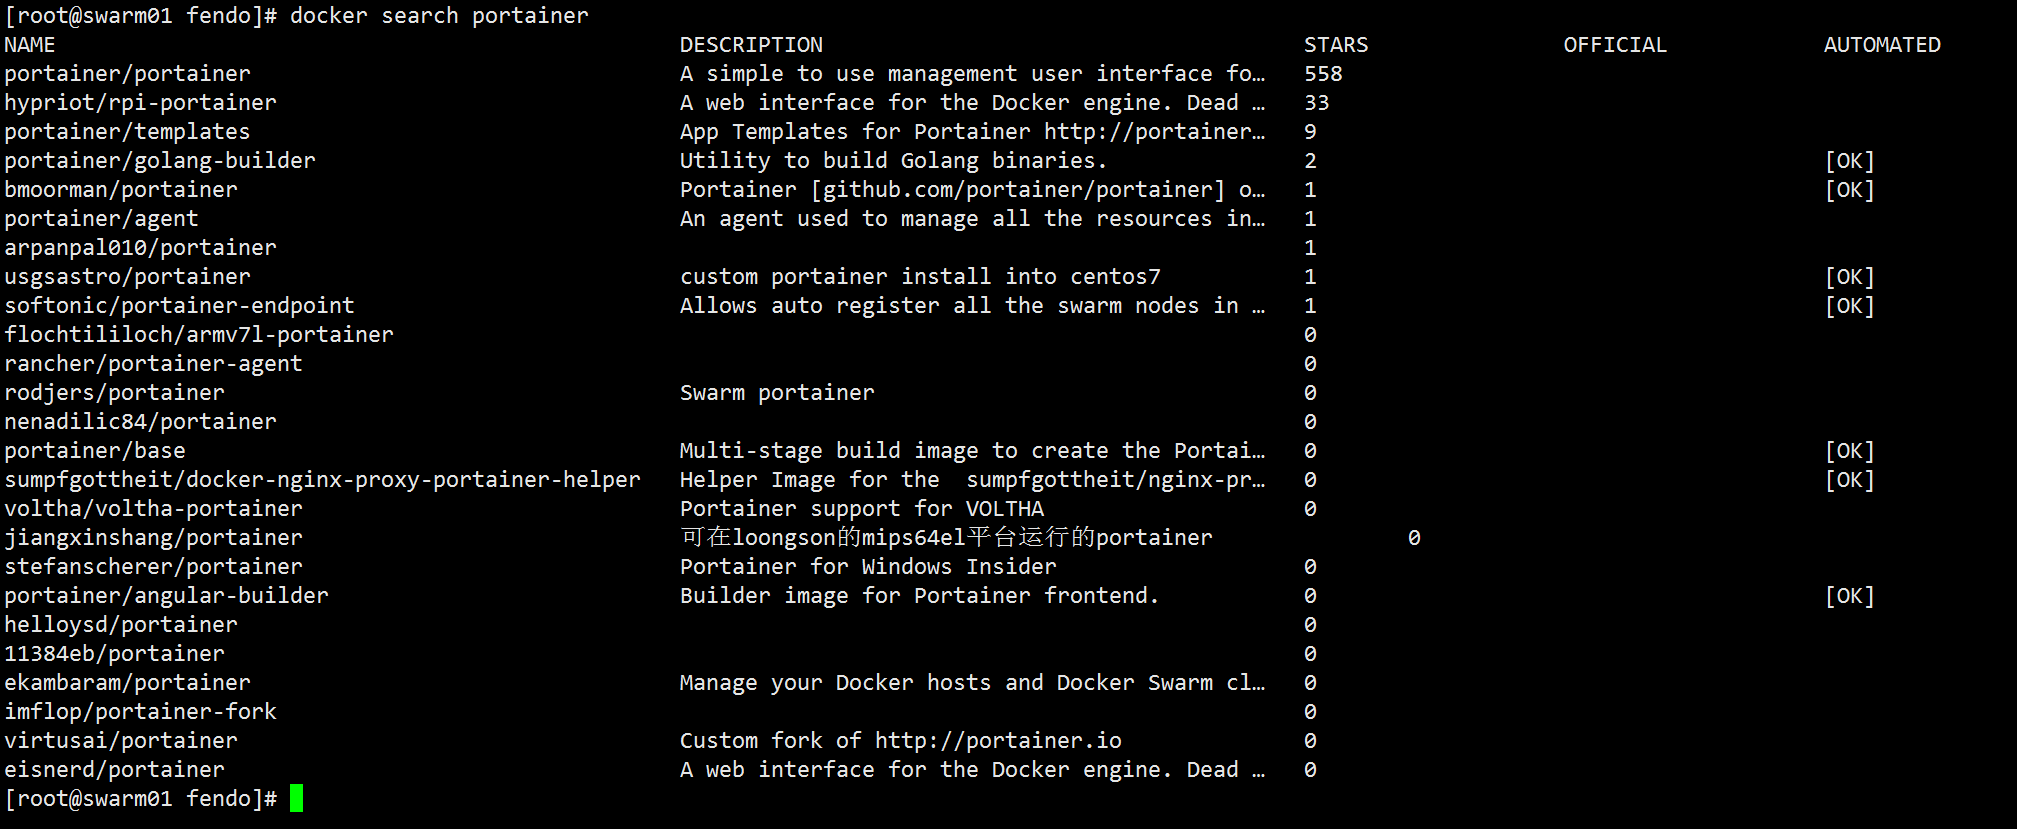Select the hypriot/rpi-portainer image name
This screenshot has width=2017, height=829.
(140, 103)
